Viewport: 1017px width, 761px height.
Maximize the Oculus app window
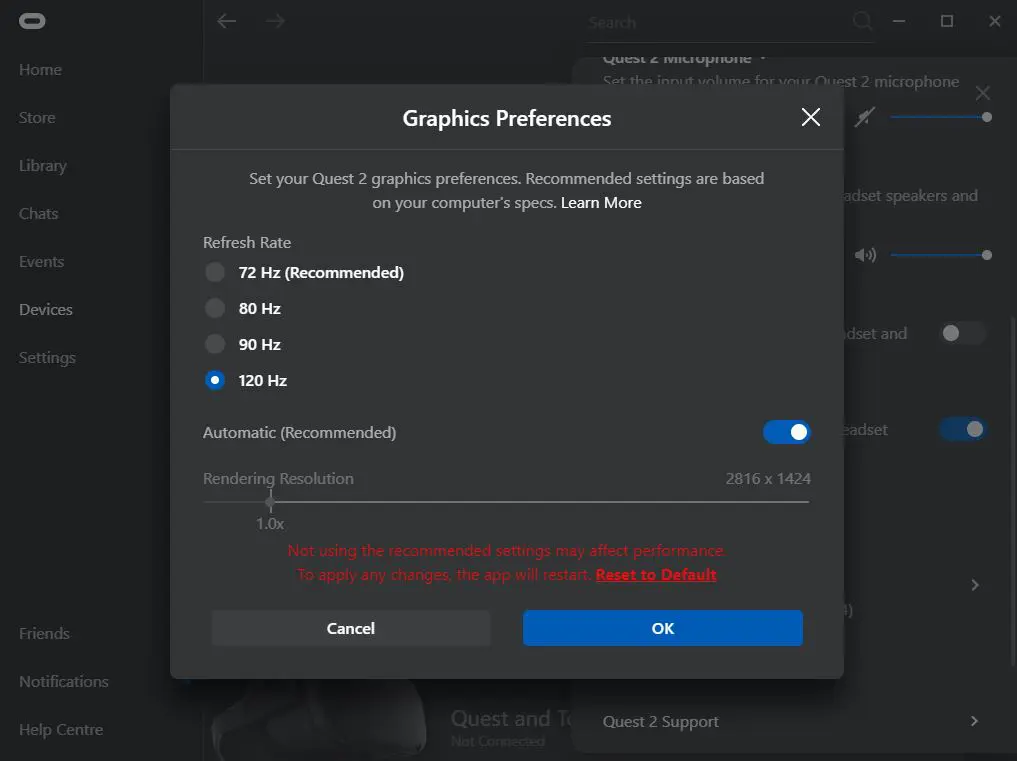[947, 21]
